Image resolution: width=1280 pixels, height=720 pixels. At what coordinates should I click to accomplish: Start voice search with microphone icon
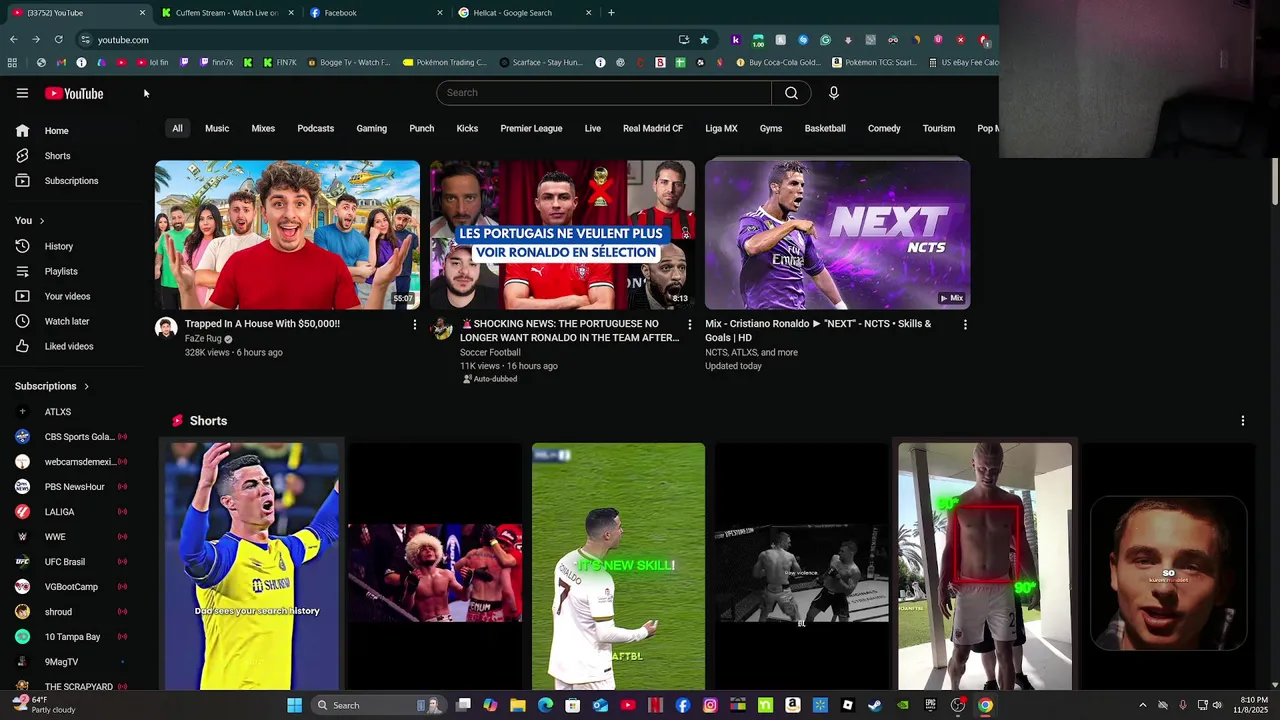834,93
